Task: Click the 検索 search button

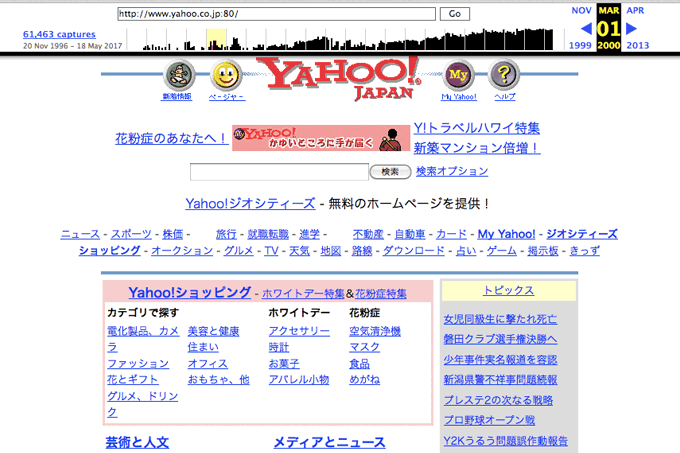Action: click(390, 172)
